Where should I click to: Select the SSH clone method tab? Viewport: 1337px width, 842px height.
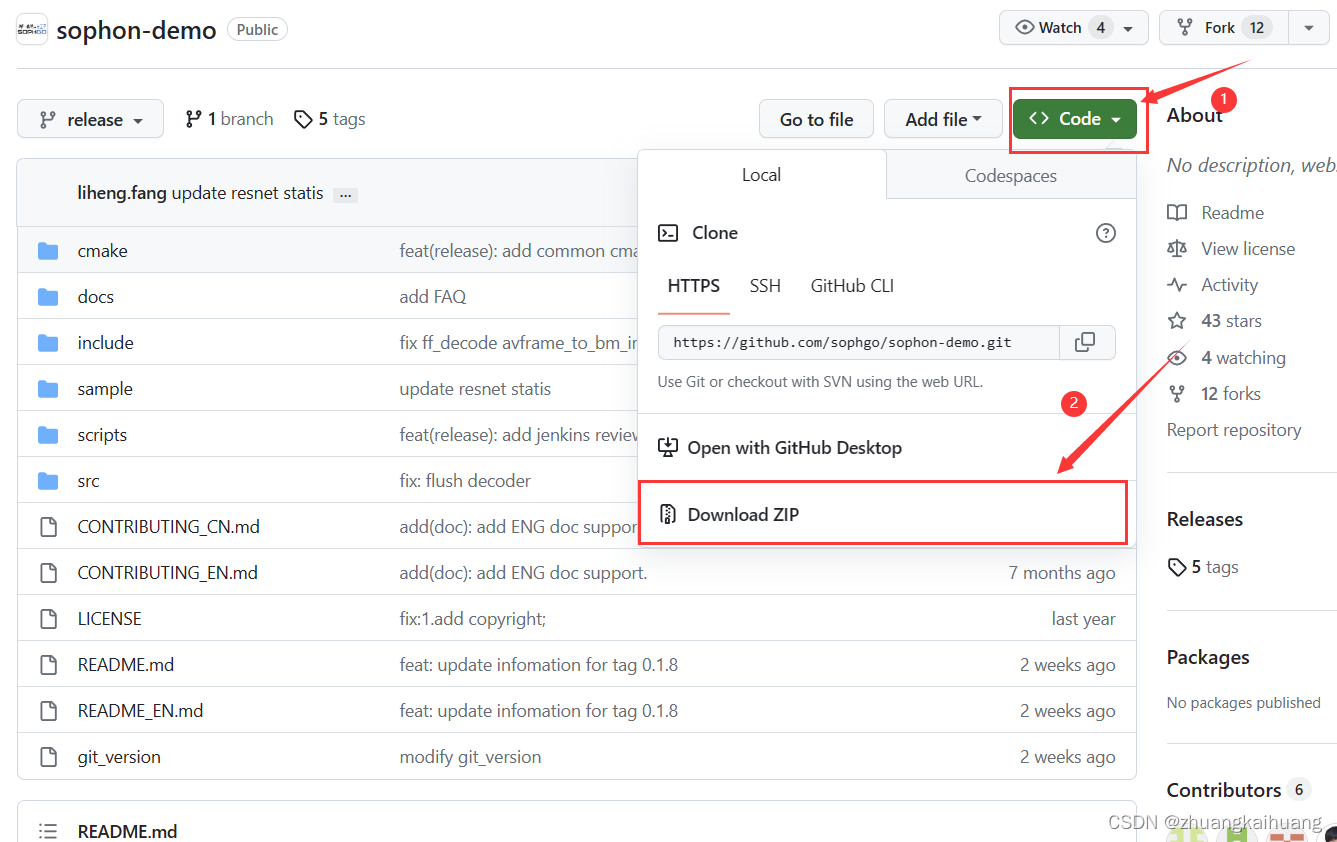pyautogui.click(x=765, y=286)
